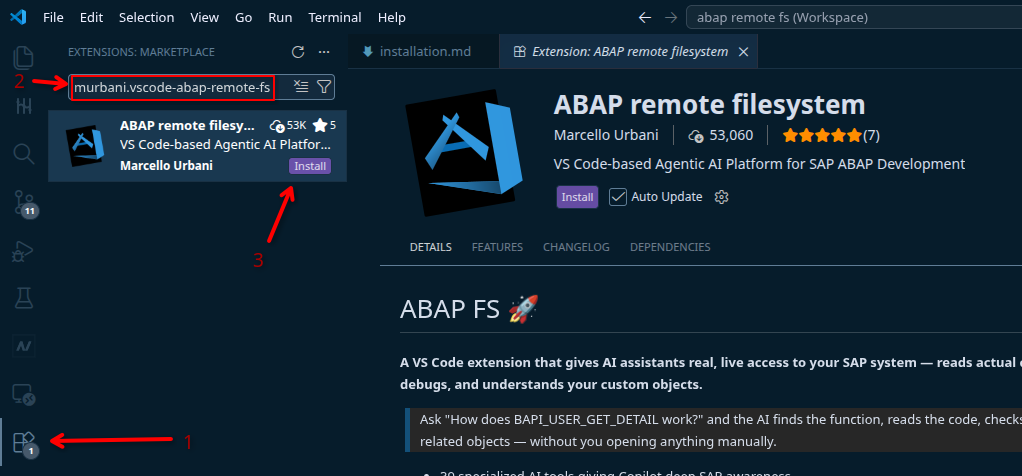Open Views and More Actions ellipsis
The width and height of the screenshot is (1022, 476).
(324, 52)
